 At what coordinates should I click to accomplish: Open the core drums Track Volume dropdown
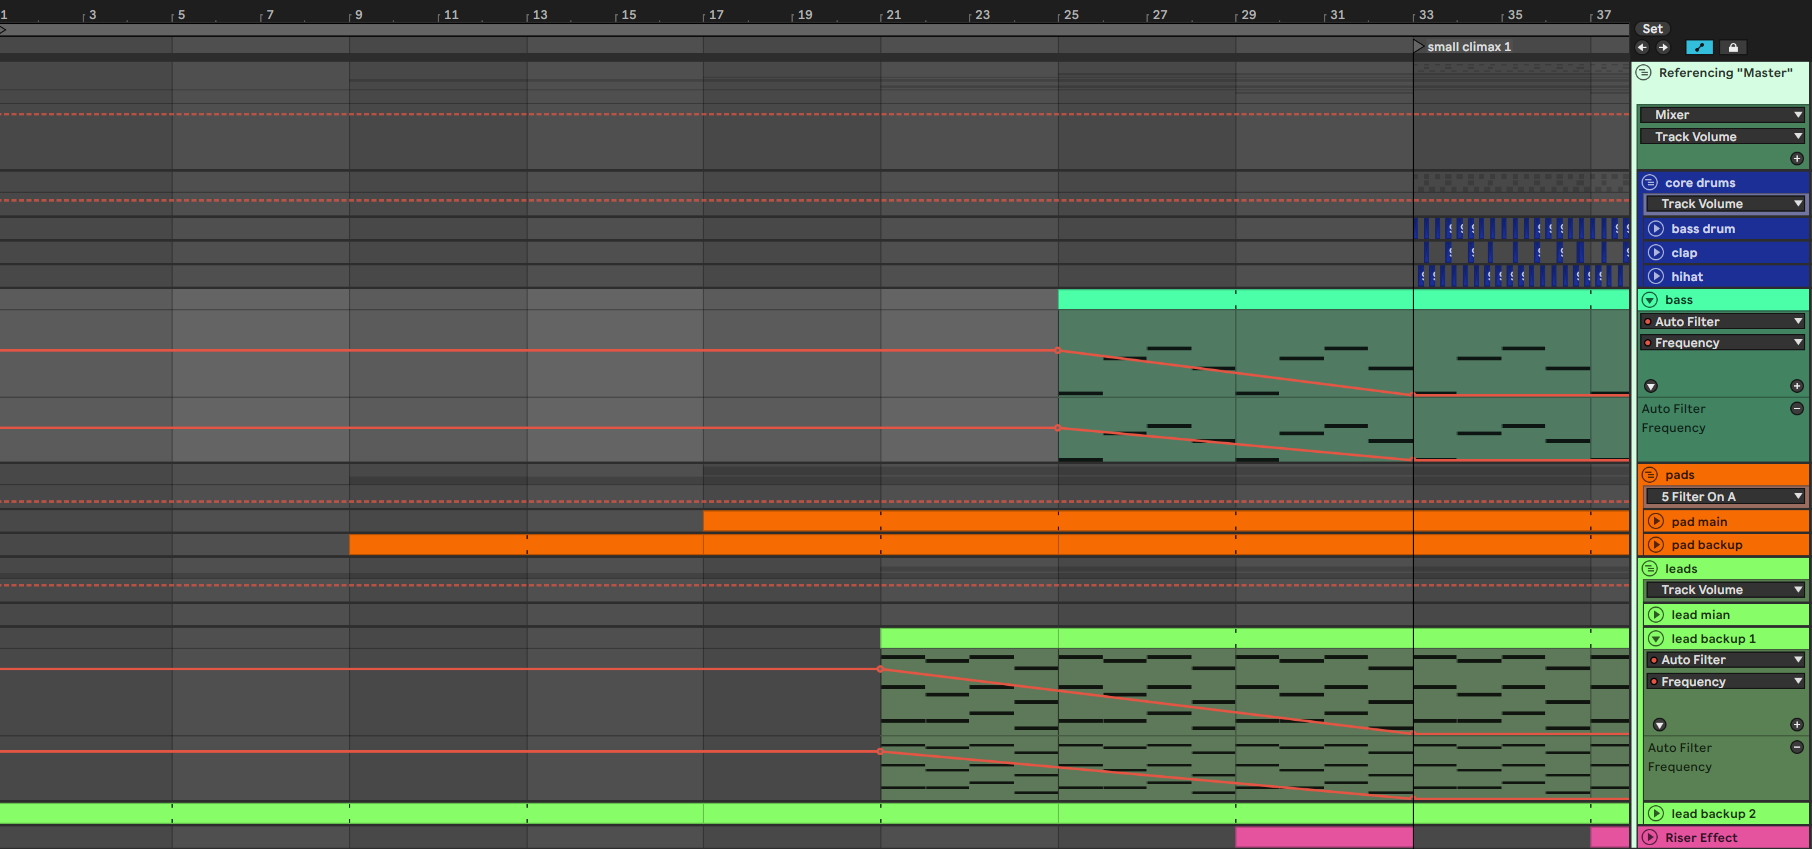click(1725, 204)
